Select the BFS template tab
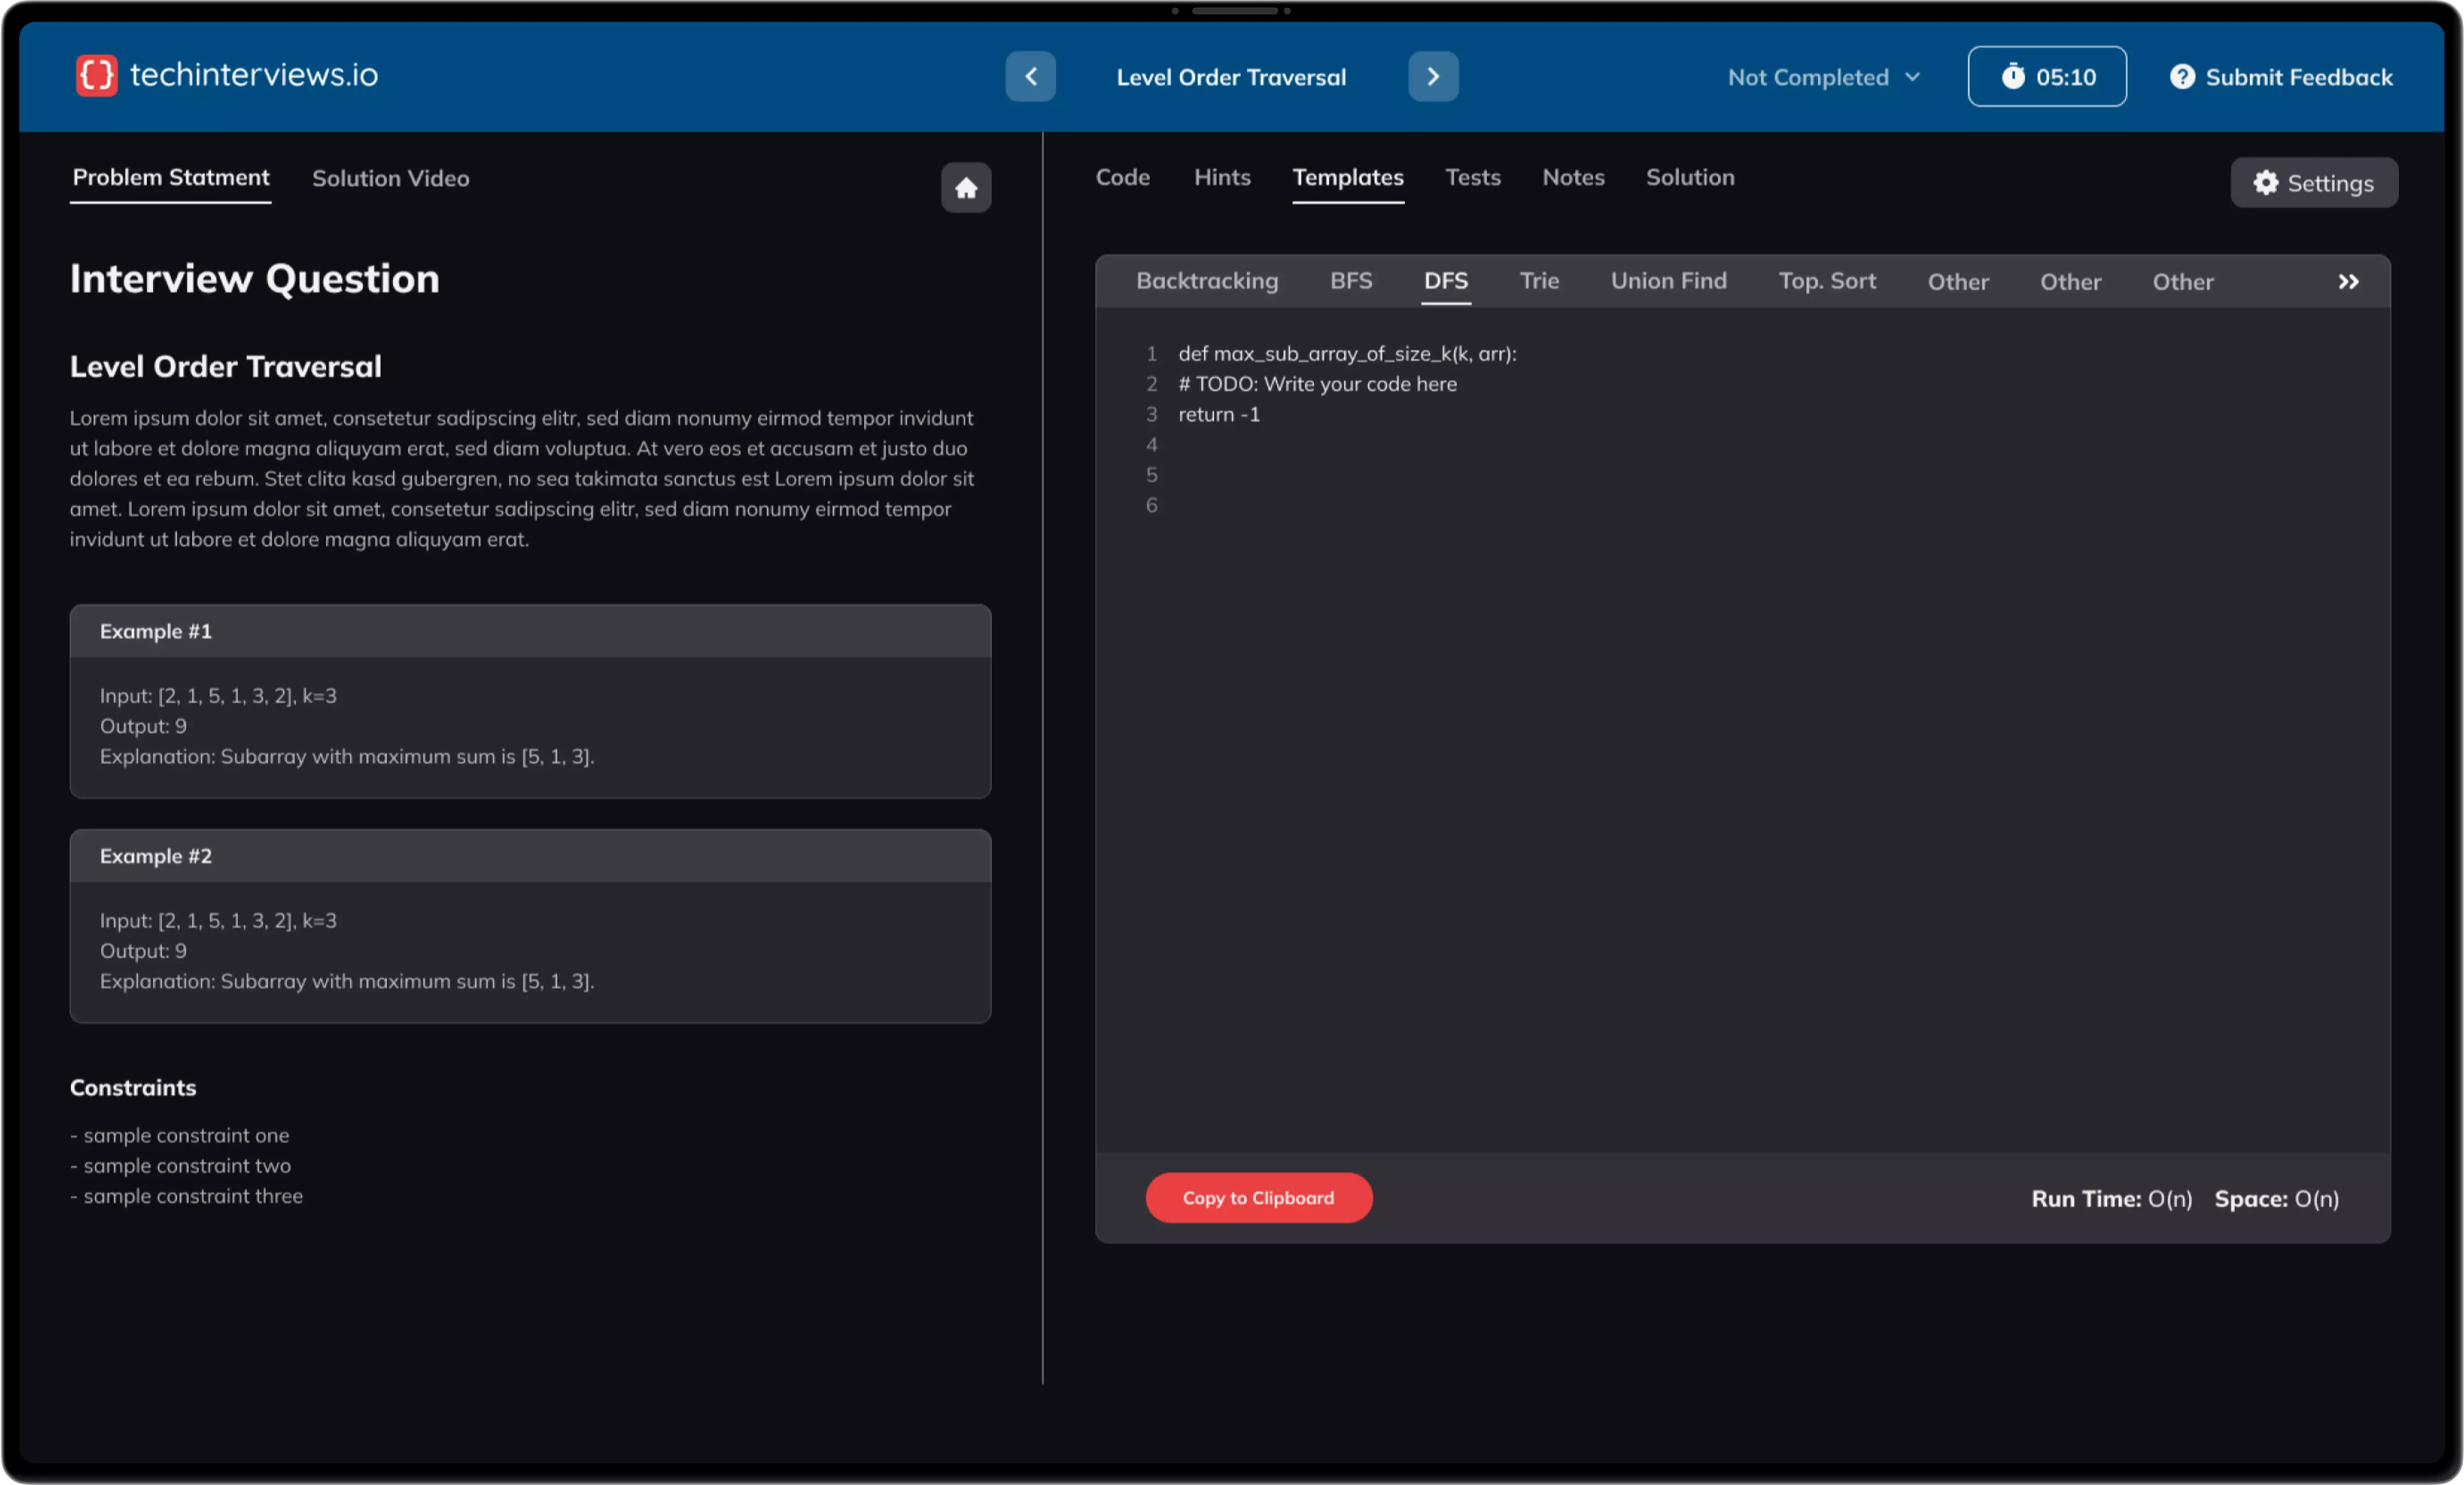The width and height of the screenshot is (2464, 1485). (x=1351, y=281)
